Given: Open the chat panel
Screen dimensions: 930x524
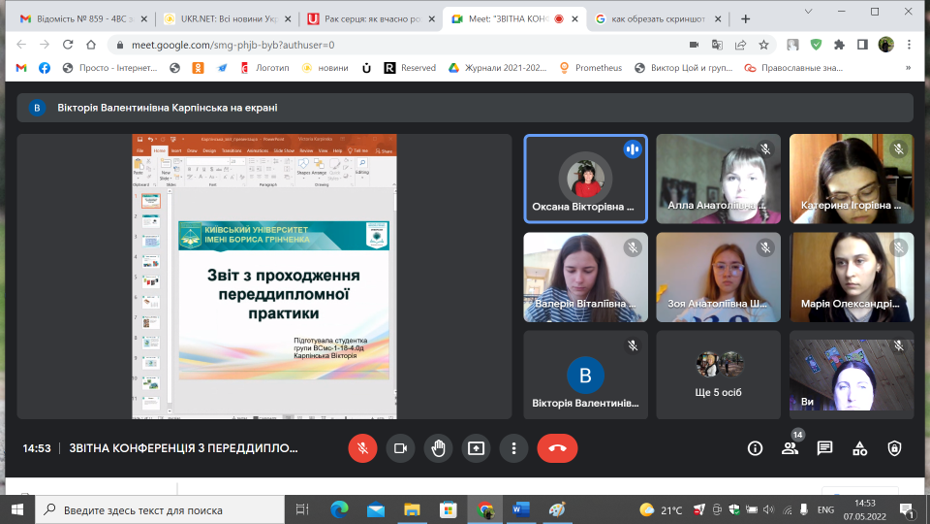Looking at the screenshot, I should (x=825, y=448).
